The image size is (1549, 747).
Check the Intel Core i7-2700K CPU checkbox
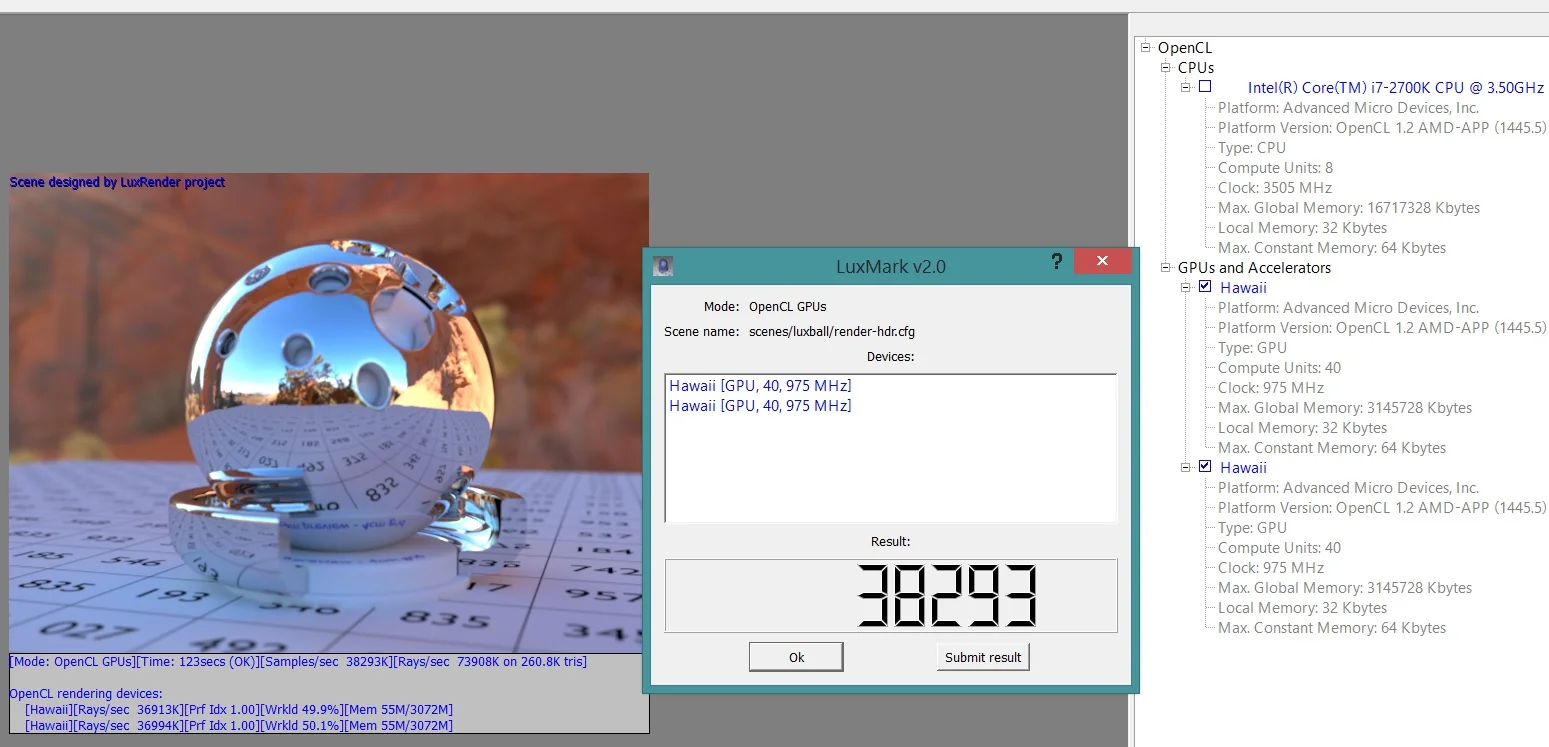(1205, 87)
